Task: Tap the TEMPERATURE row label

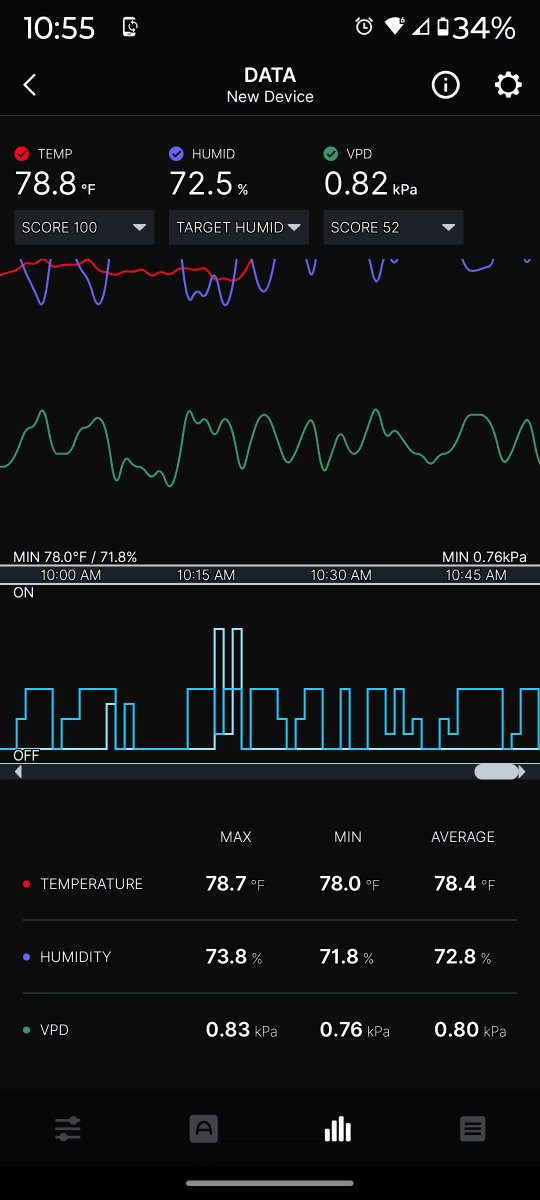Action: [x=91, y=884]
